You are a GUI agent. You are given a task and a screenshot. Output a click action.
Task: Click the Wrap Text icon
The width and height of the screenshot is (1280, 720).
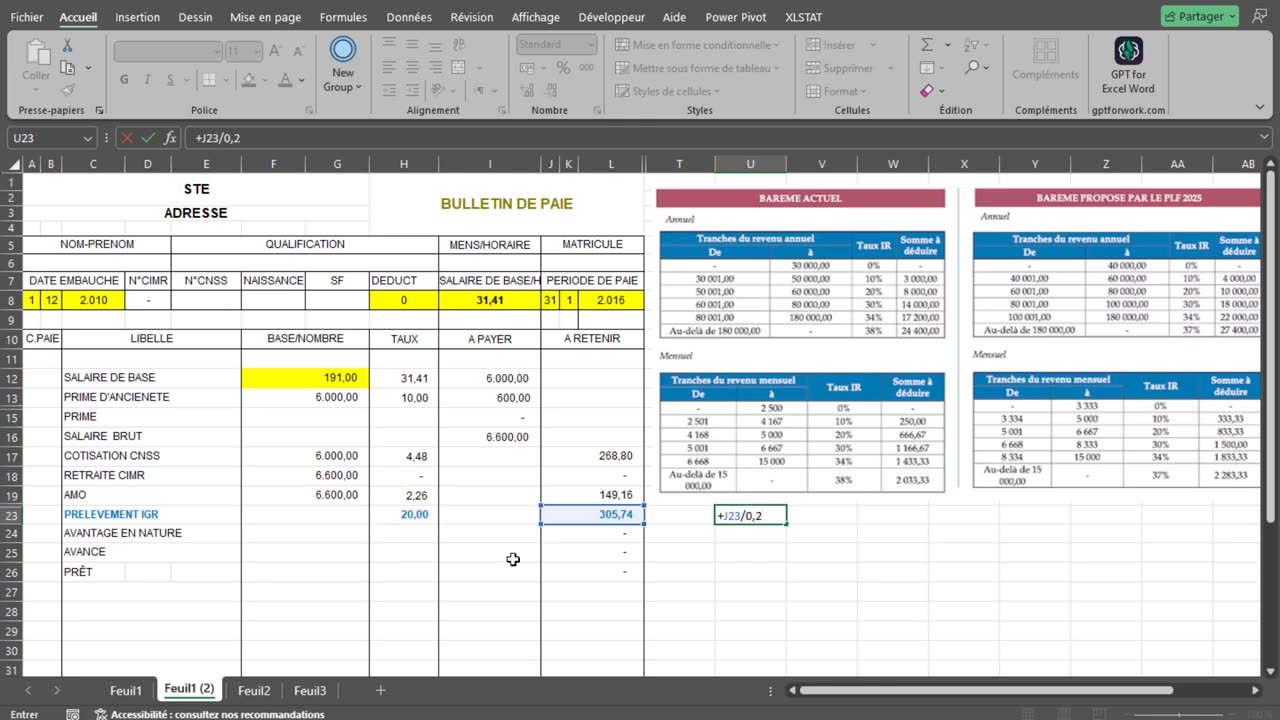click(459, 45)
